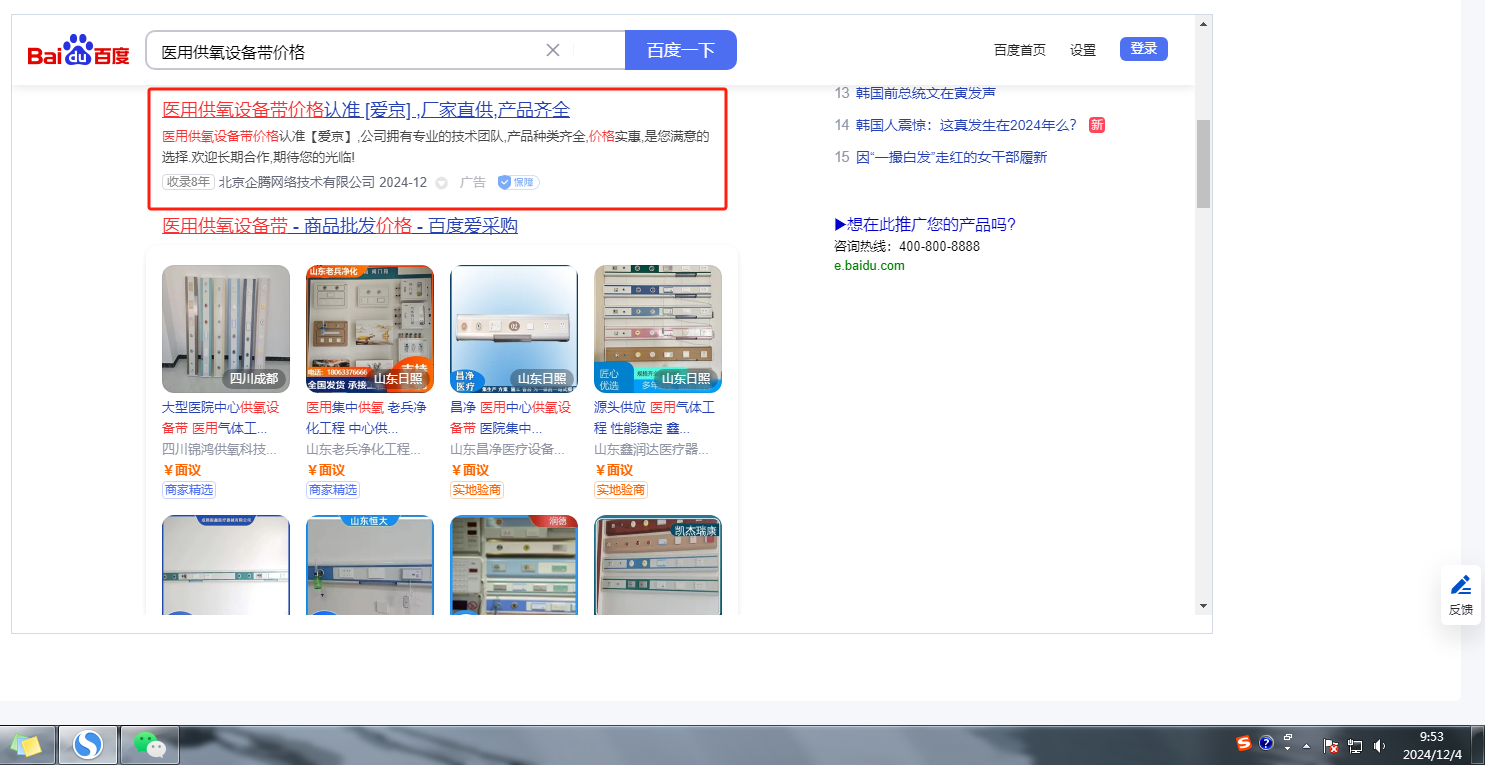Click 商家精选 tag under 山东老兵净化 product
This screenshot has height=765, width=1485.
(333, 490)
